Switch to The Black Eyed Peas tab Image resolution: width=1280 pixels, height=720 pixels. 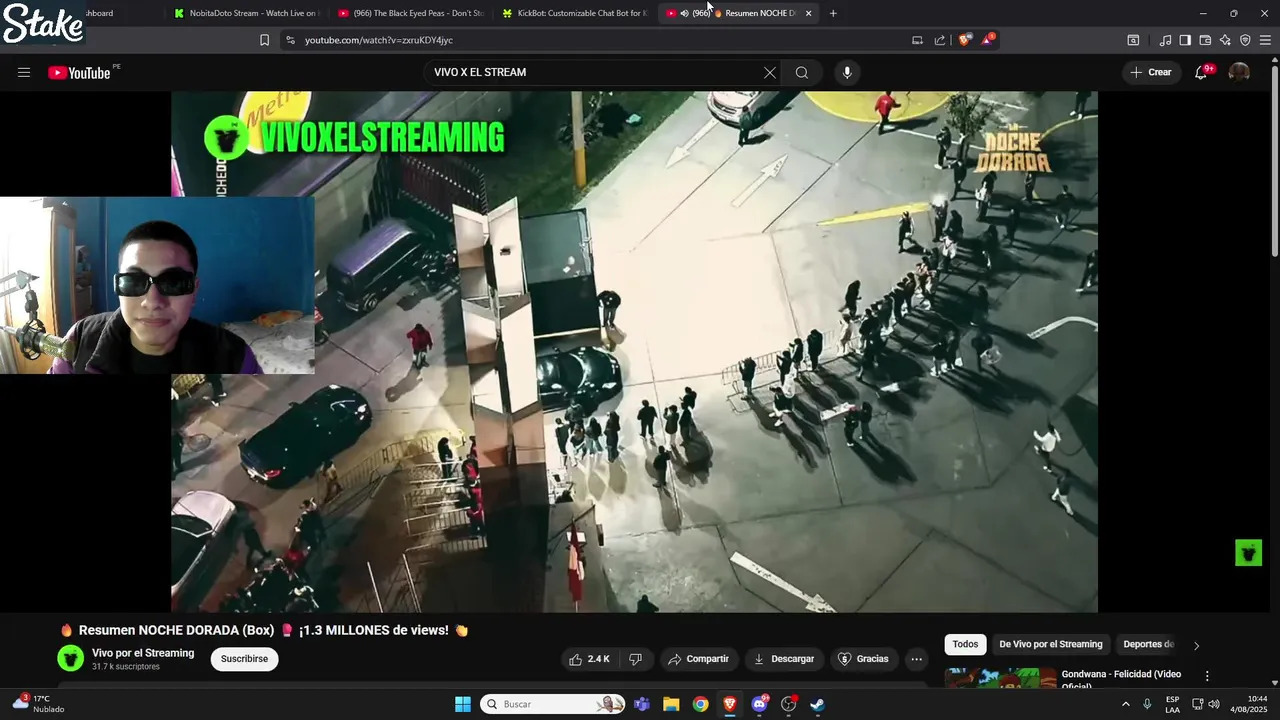(410, 13)
